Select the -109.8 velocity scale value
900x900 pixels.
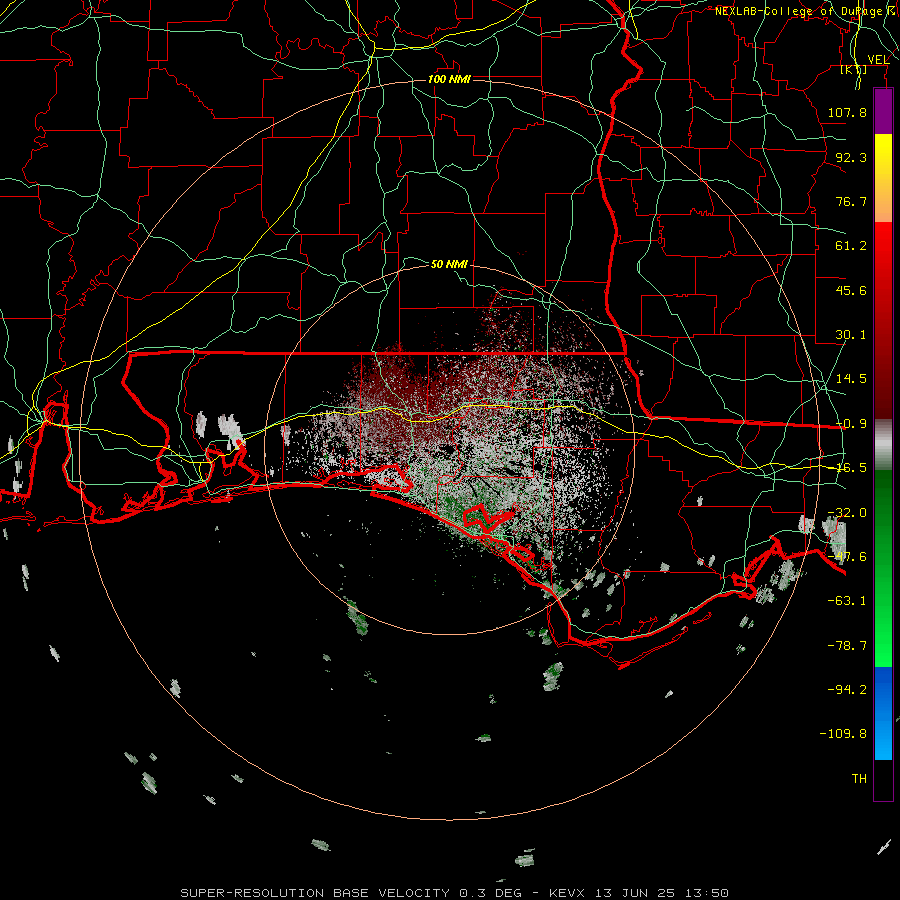coord(843,734)
